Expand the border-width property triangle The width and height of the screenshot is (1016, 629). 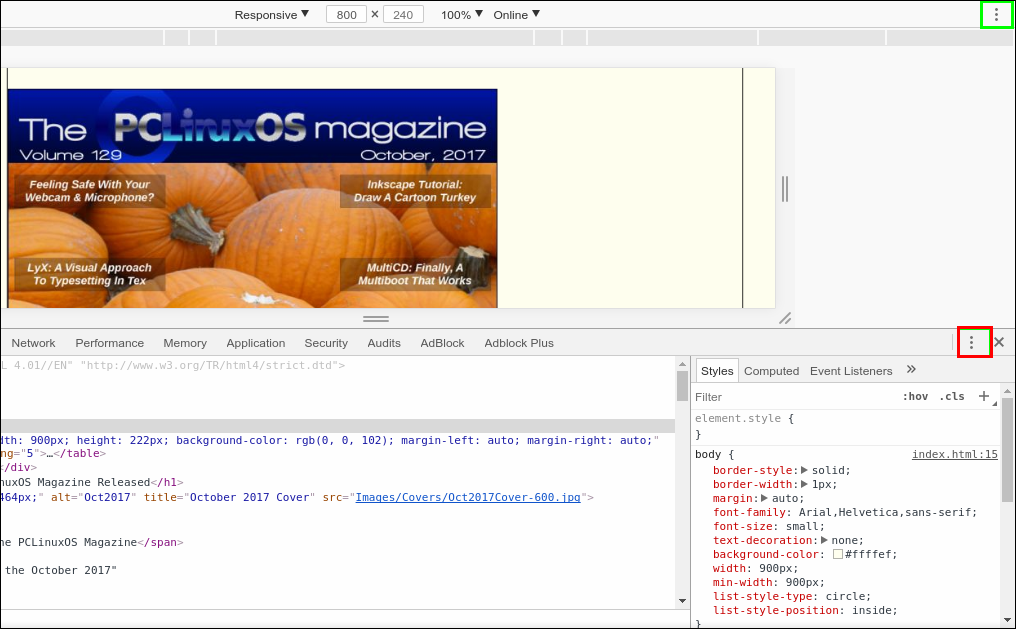click(804, 484)
